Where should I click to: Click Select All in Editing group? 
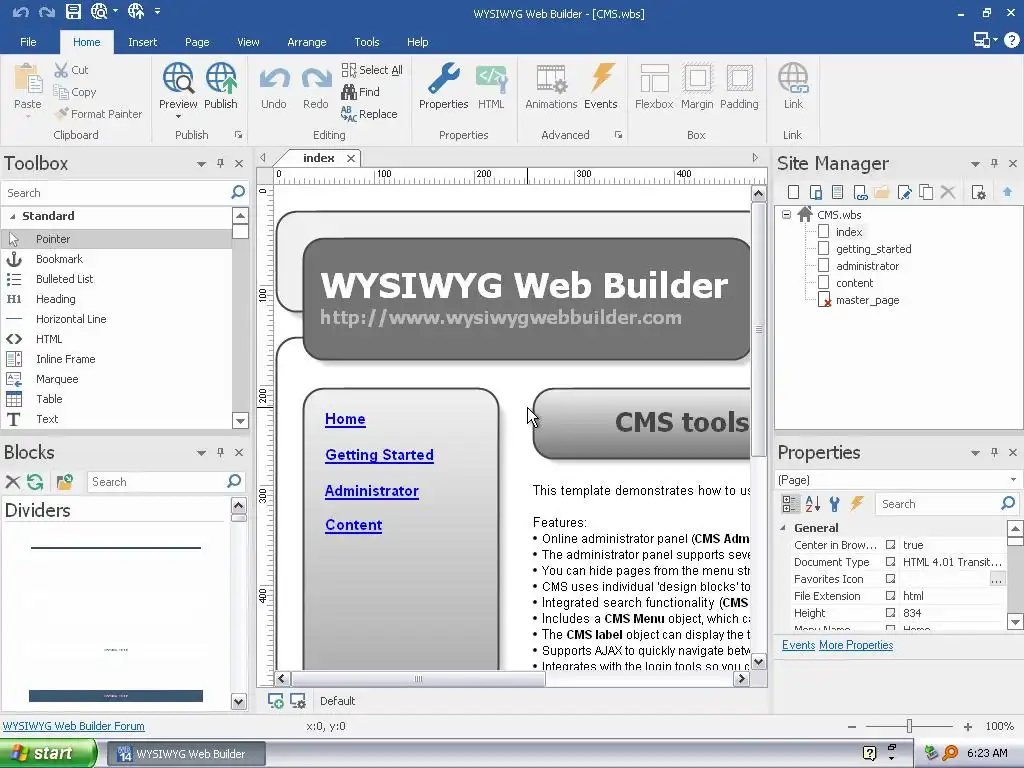pyautogui.click(x=372, y=70)
